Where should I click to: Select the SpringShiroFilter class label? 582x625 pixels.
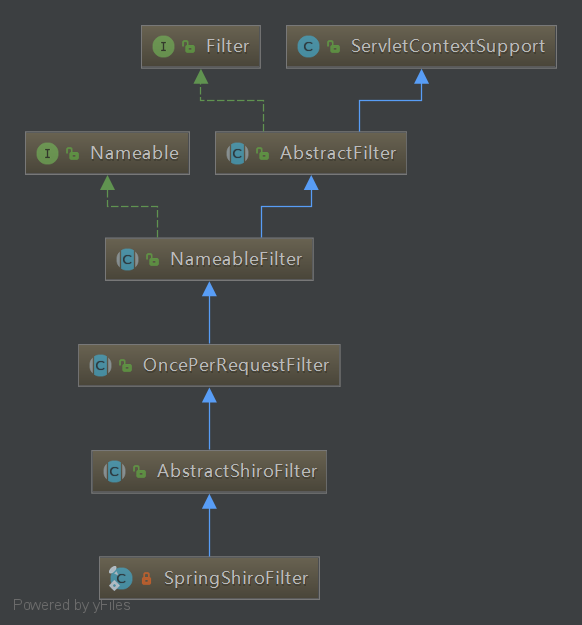[x=236, y=578]
